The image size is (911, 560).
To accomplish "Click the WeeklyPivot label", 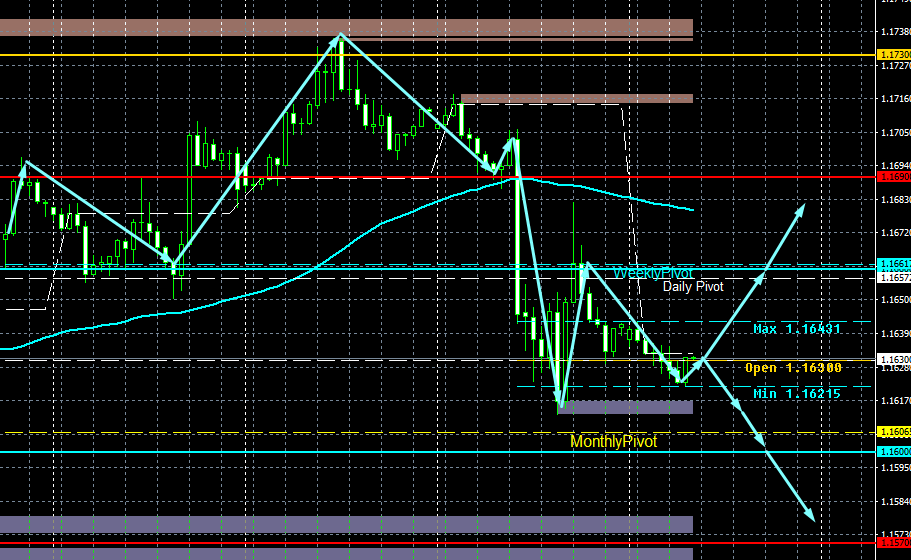I will point(653,273).
